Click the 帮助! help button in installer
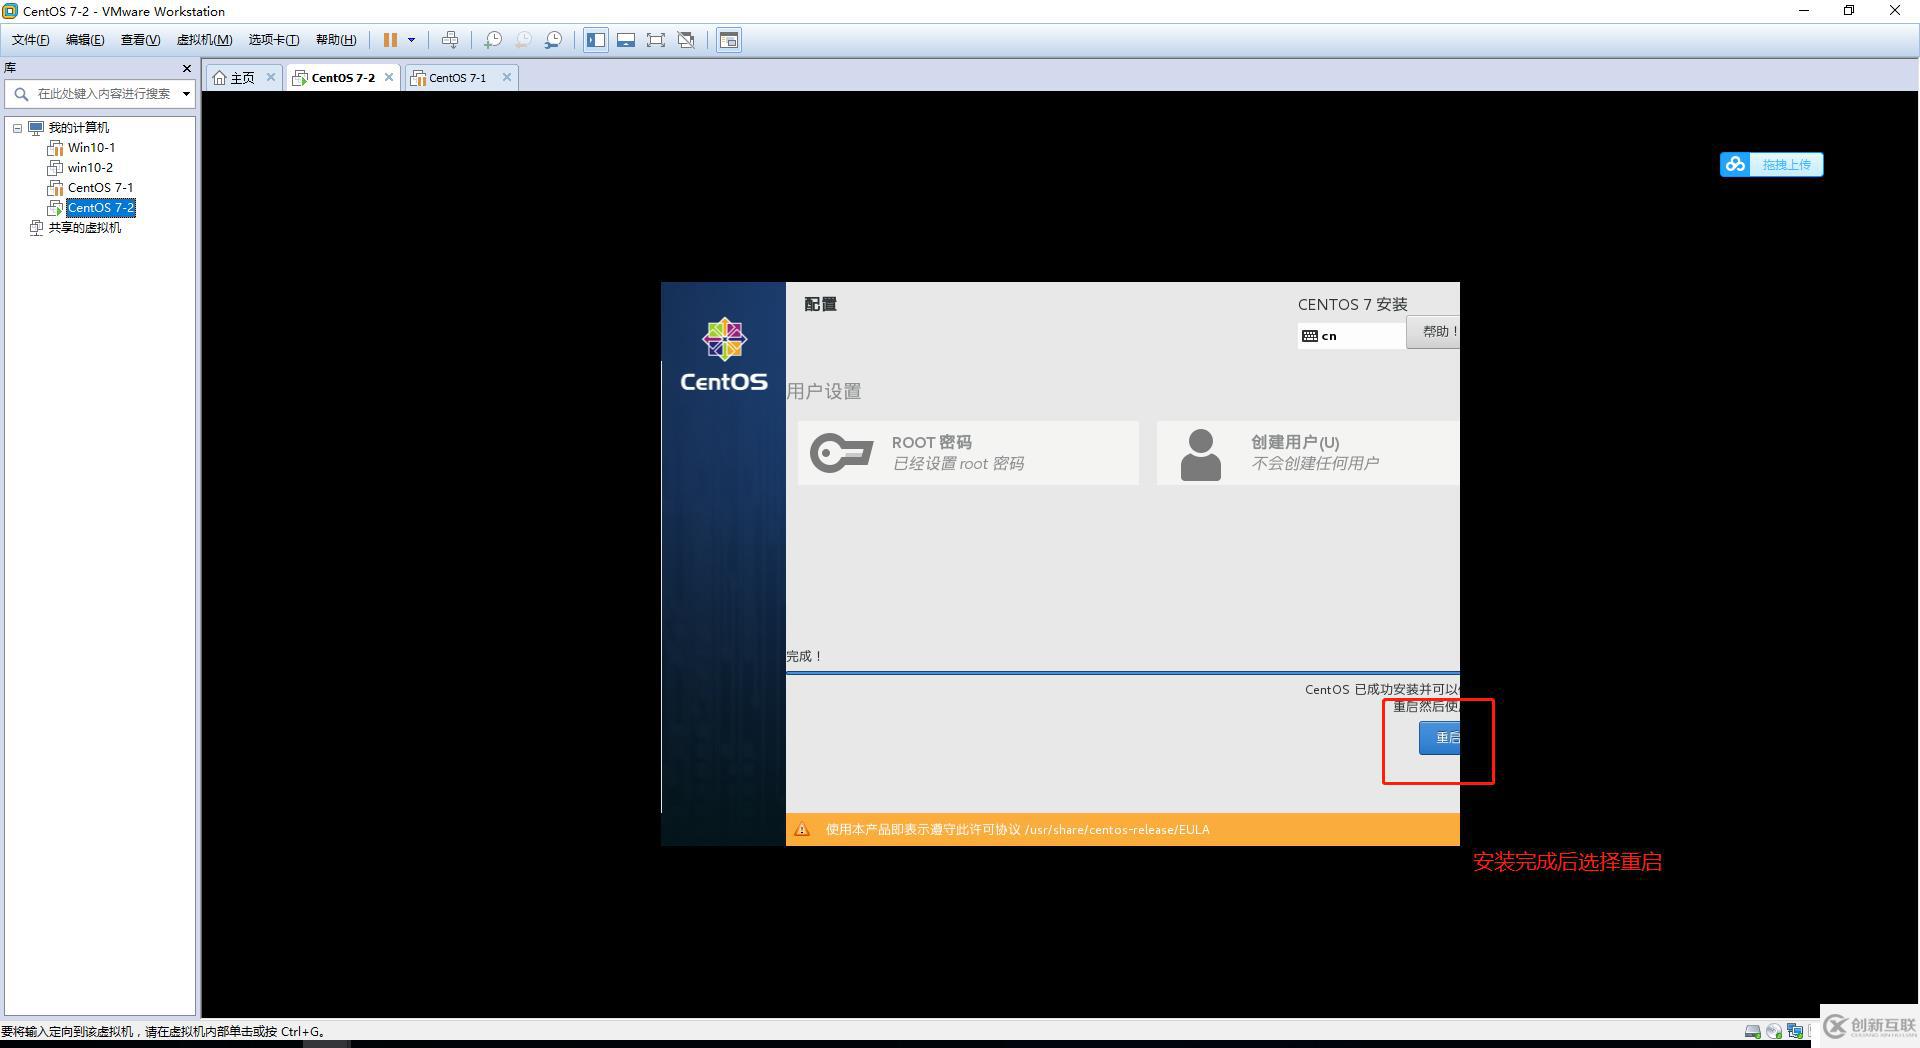The width and height of the screenshot is (1920, 1048). coord(1433,332)
